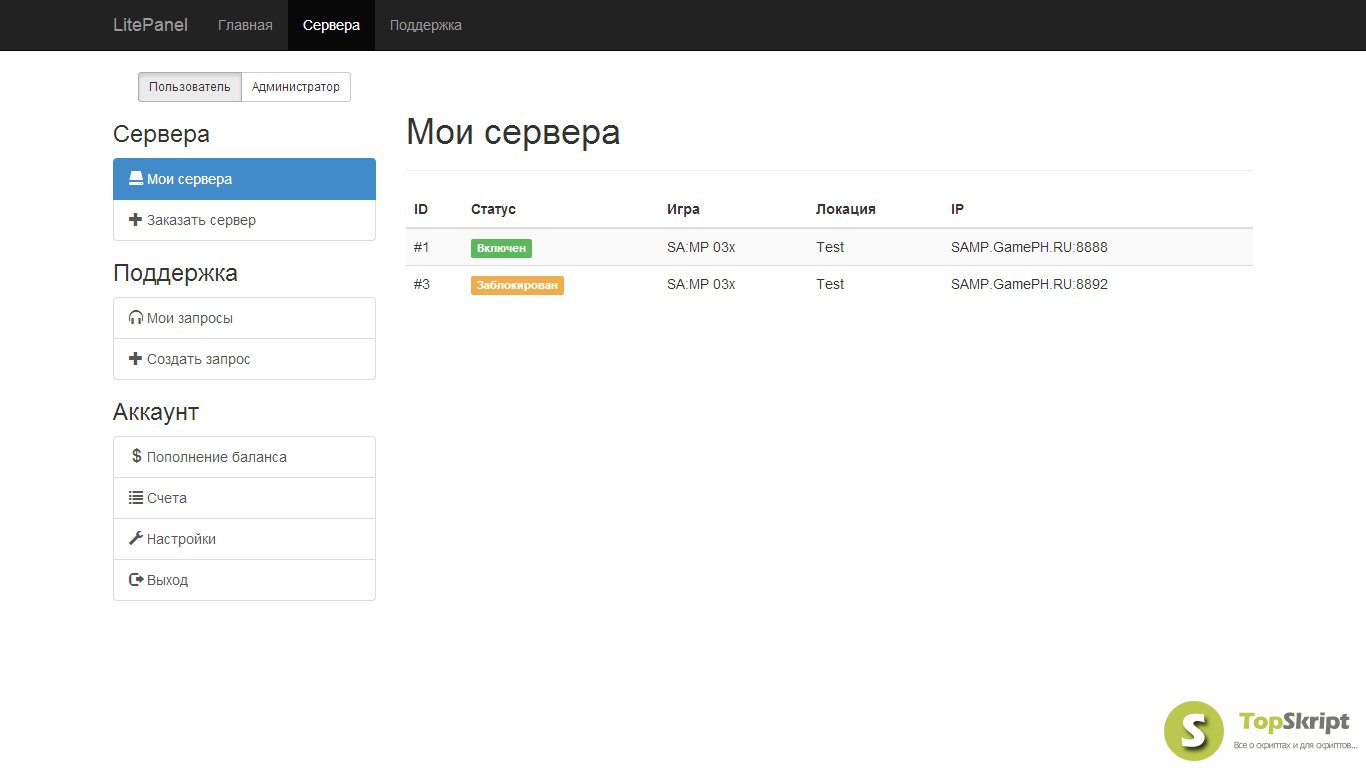Select Создать запрос in the sidebar
The image size is (1366, 768).
point(244,359)
